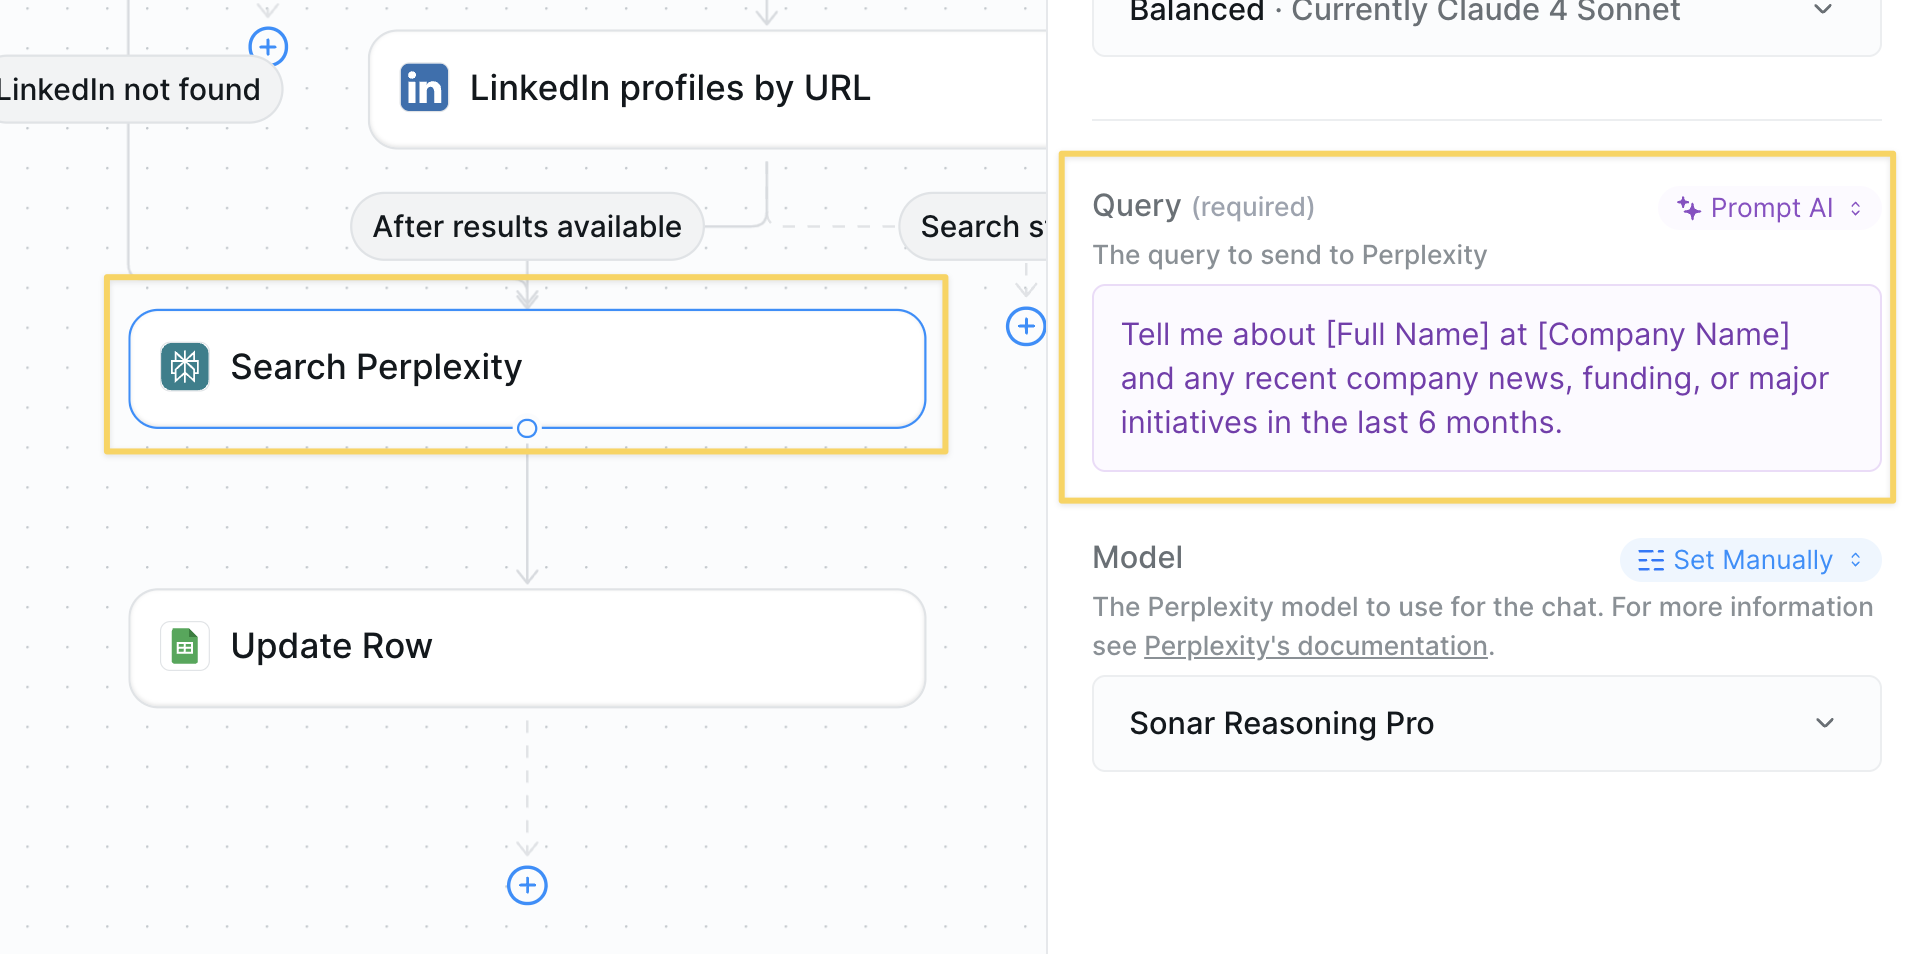Click the output connector circle under Search Perplexity
This screenshot has height=954, width=1906.
(x=527, y=428)
